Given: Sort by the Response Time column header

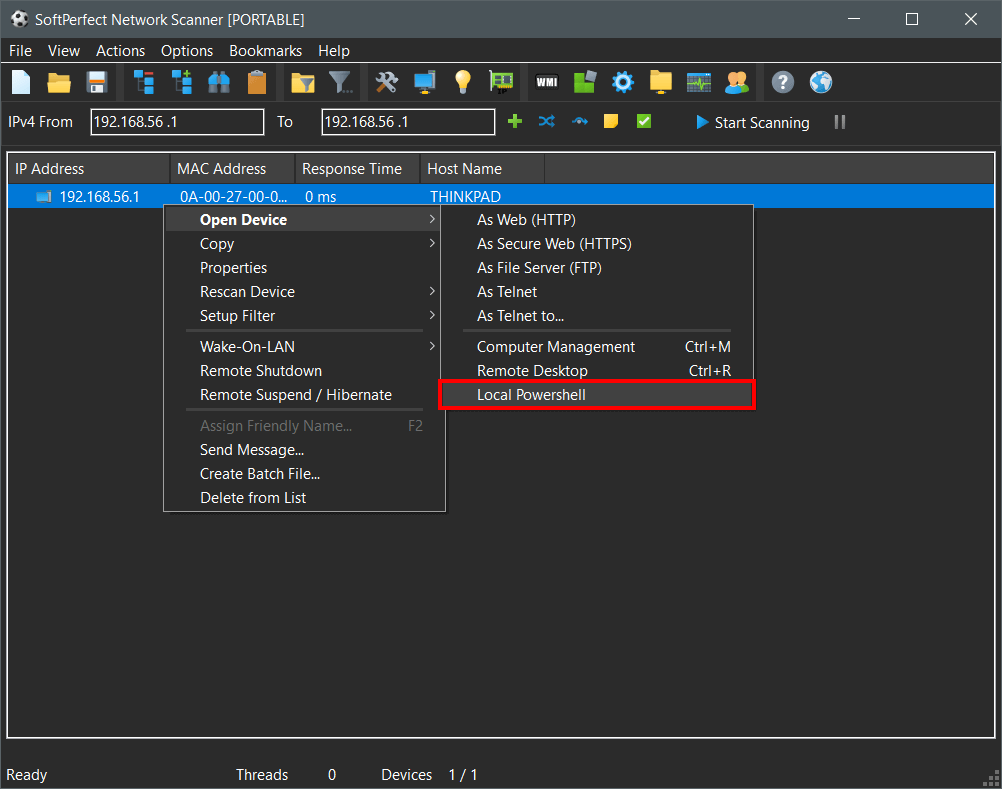Looking at the screenshot, I should [358, 169].
